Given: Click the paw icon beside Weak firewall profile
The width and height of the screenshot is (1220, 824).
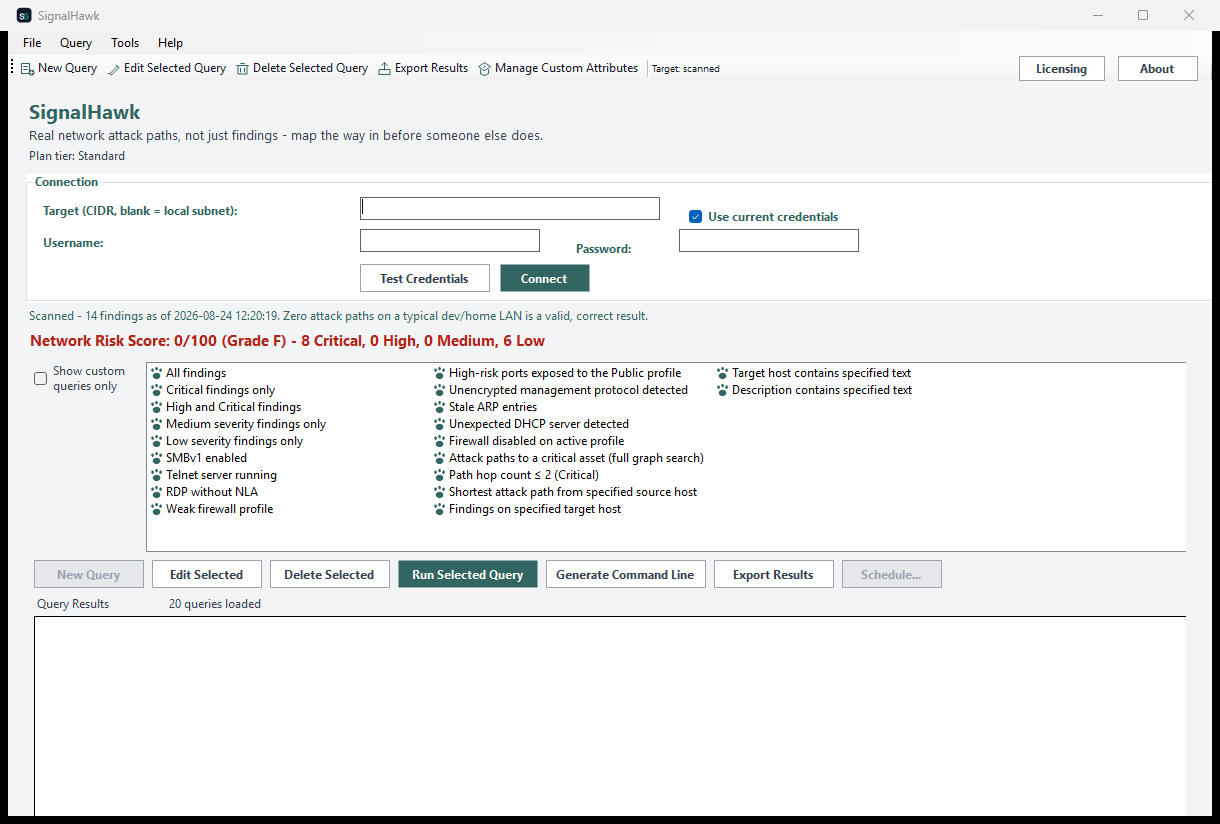Looking at the screenshot, I should coord(157,509).
